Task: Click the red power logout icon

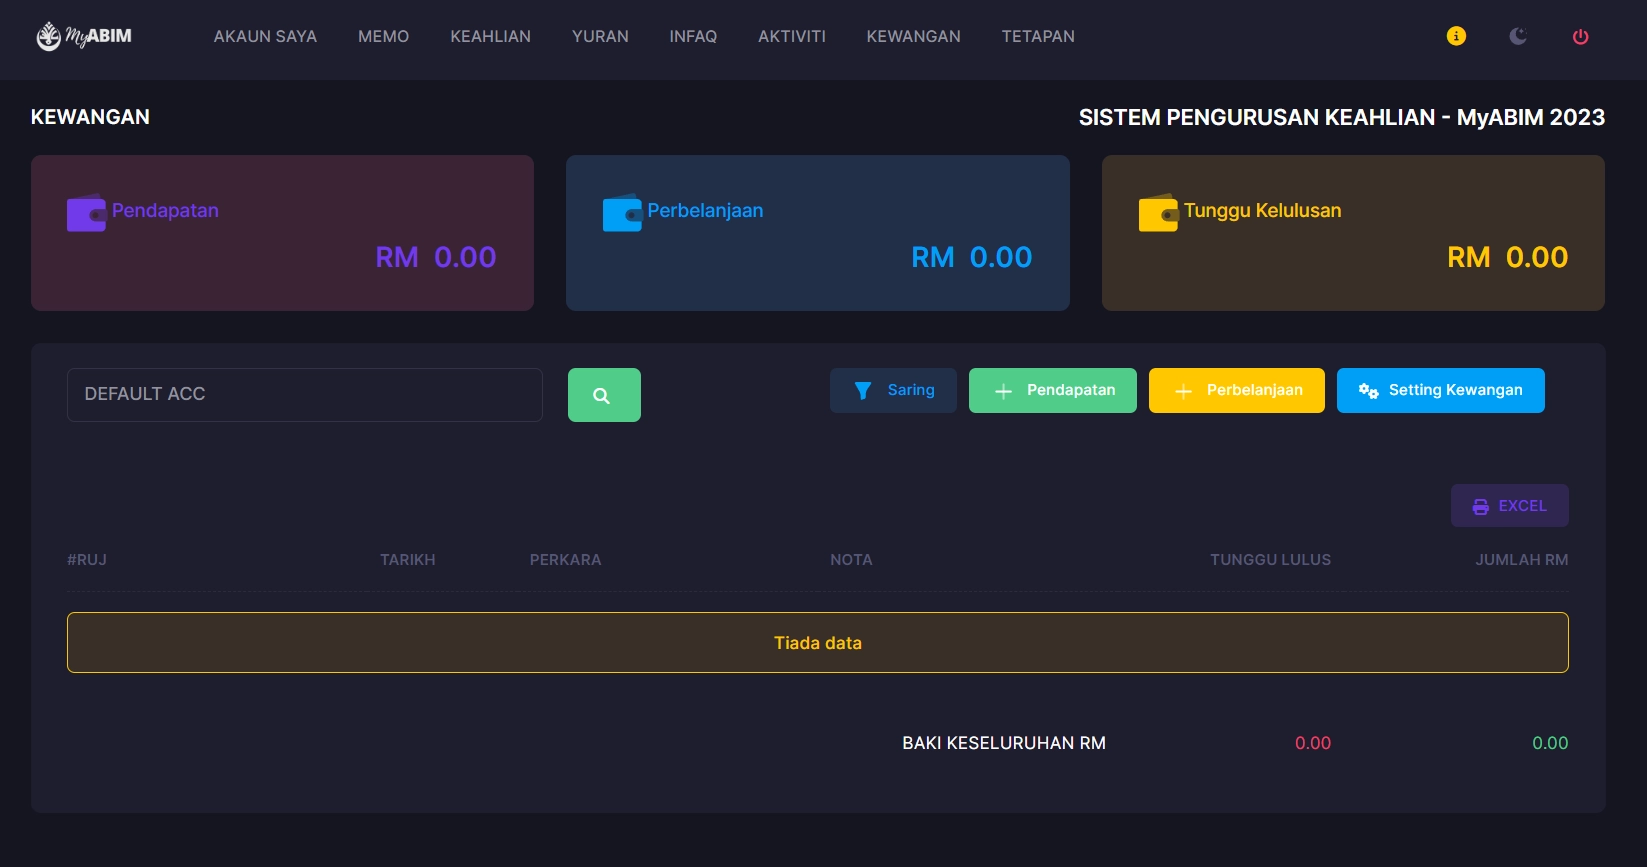Action: pyautogui.click(x=1580, y=37)
